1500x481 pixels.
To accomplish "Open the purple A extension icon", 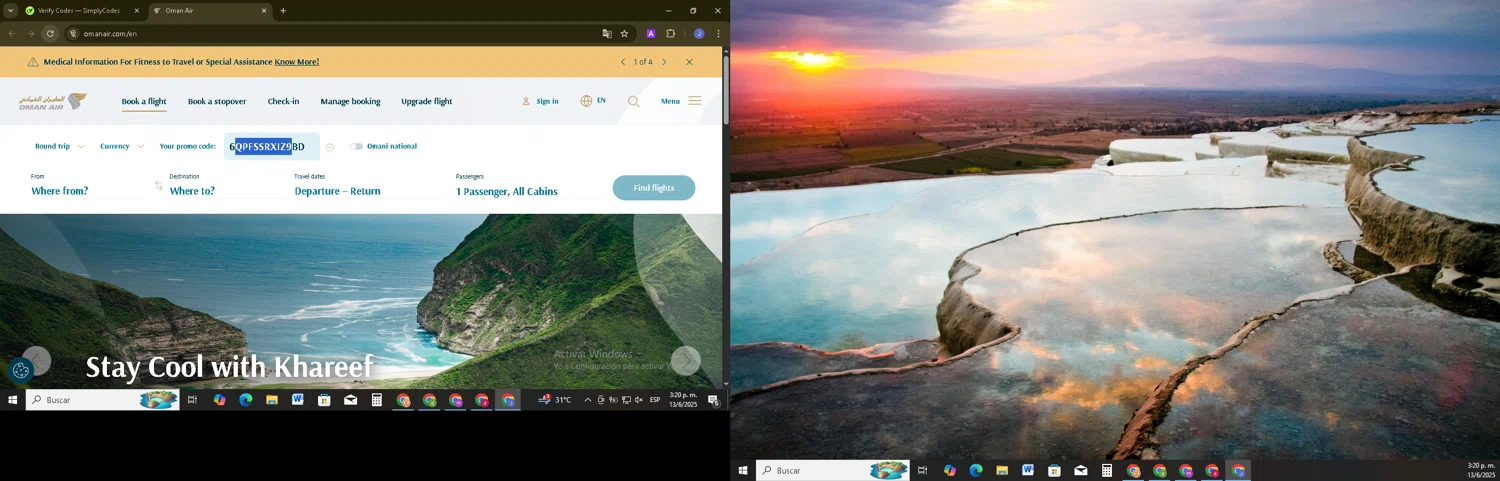I will [650, 33].
